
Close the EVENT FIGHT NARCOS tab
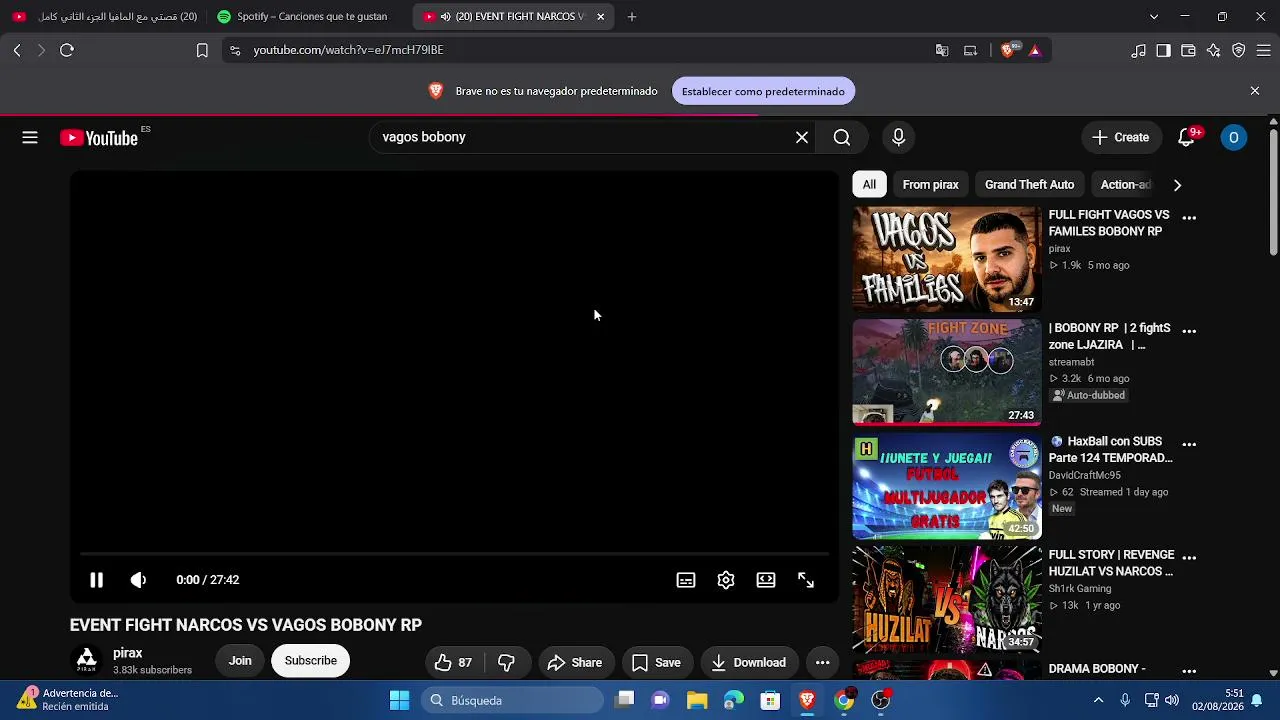(x=600, y=17)
